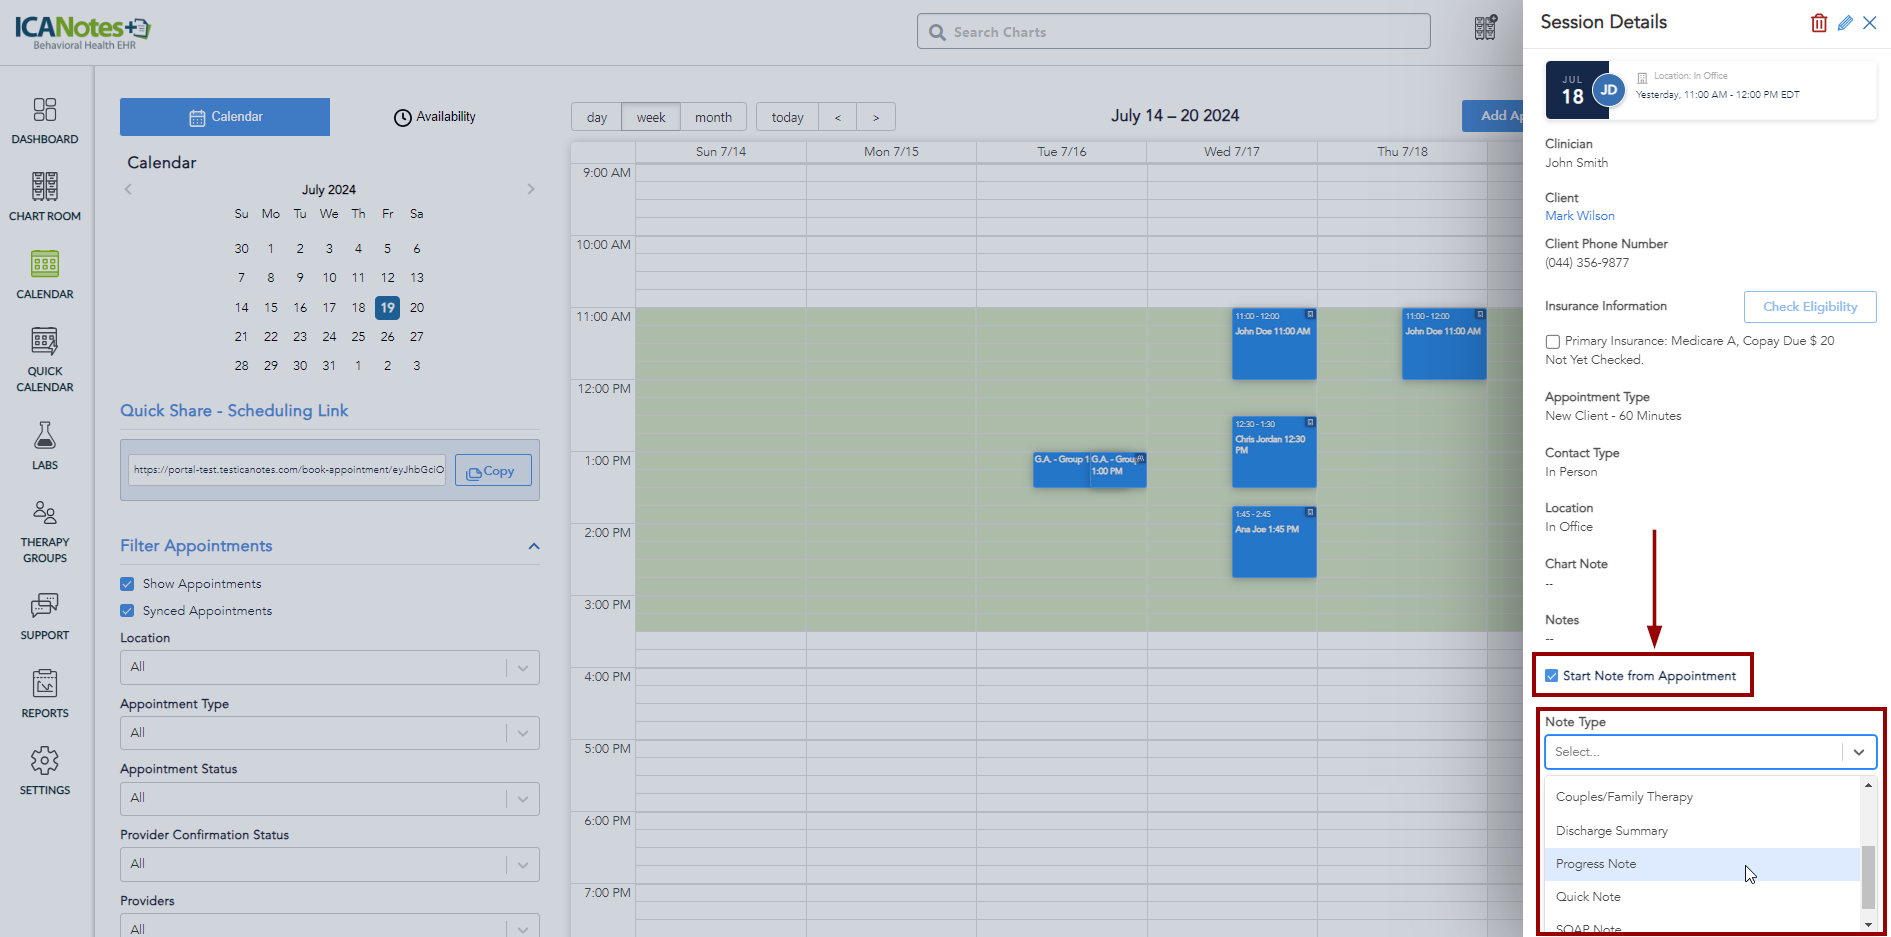Open the Note Type dropdown
Image resolution: width=1891 pixels, height=937 pixels.
(x=1709, y=752)
